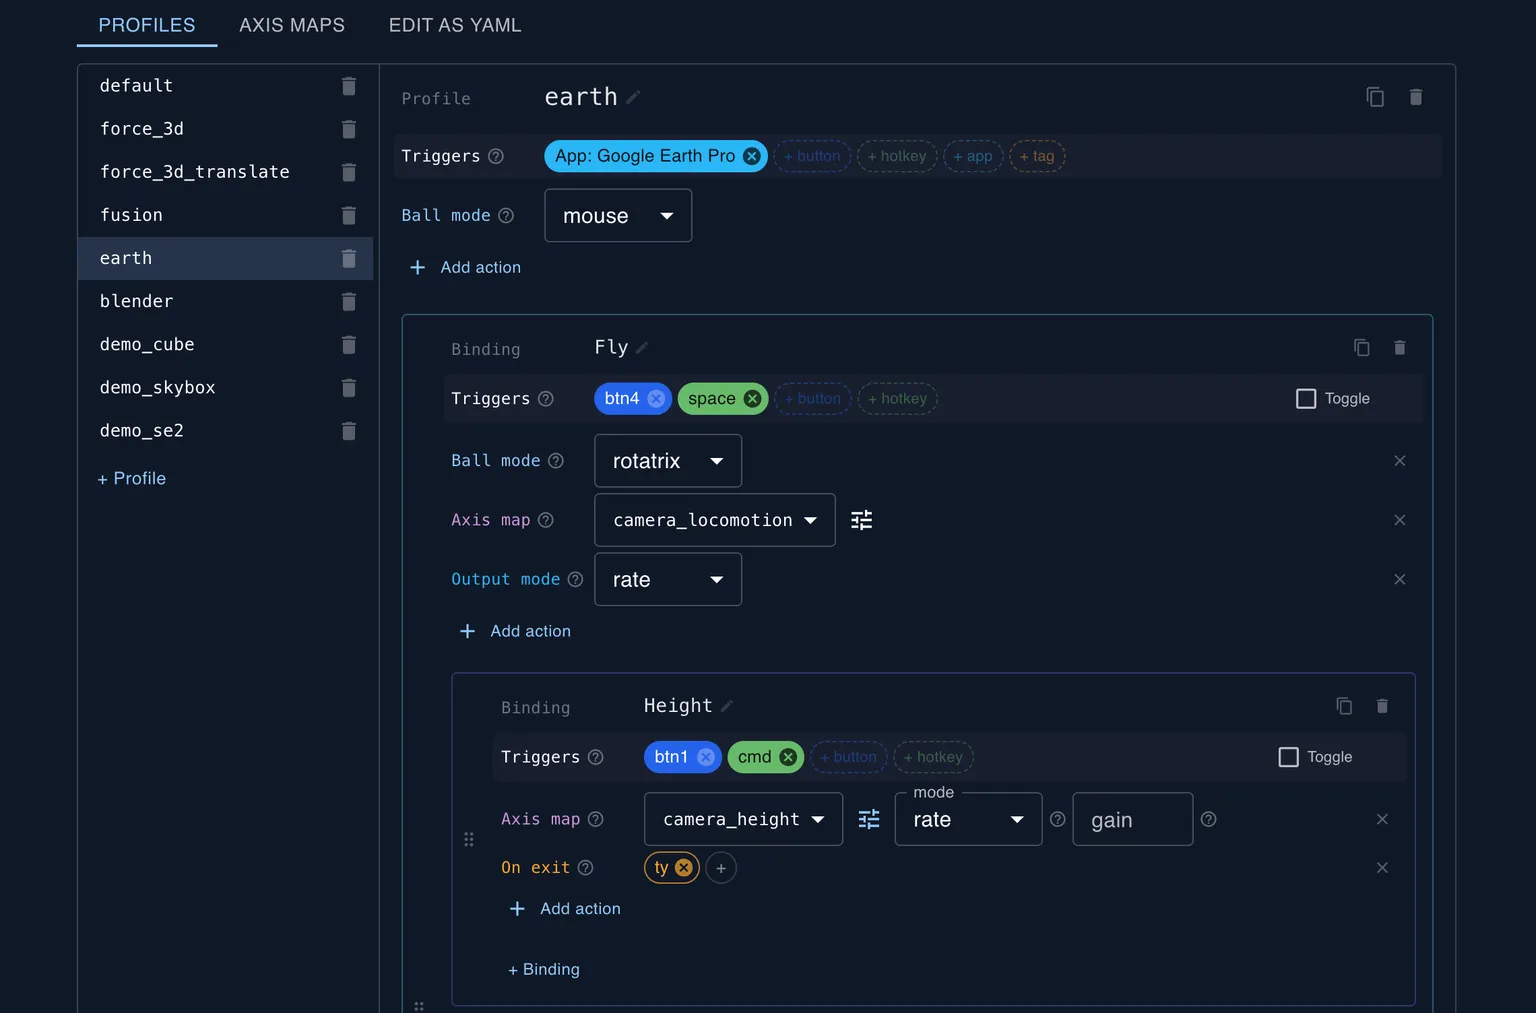Duplicate the earth profile
This screenshot has width=1536, height=1013.
coord(1375,97)
